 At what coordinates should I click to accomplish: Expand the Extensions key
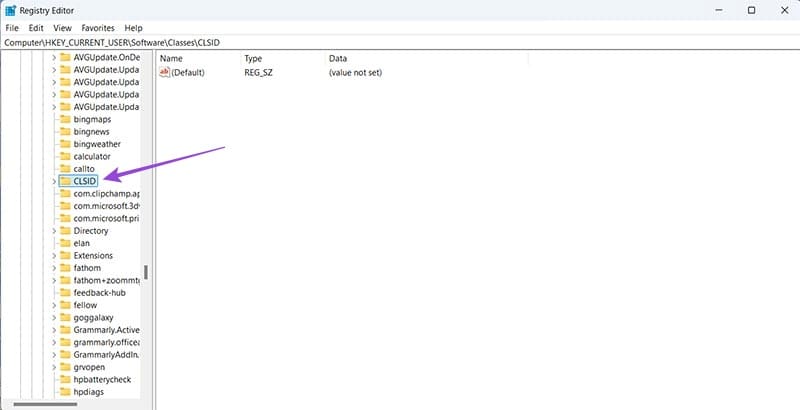point(54,255)
